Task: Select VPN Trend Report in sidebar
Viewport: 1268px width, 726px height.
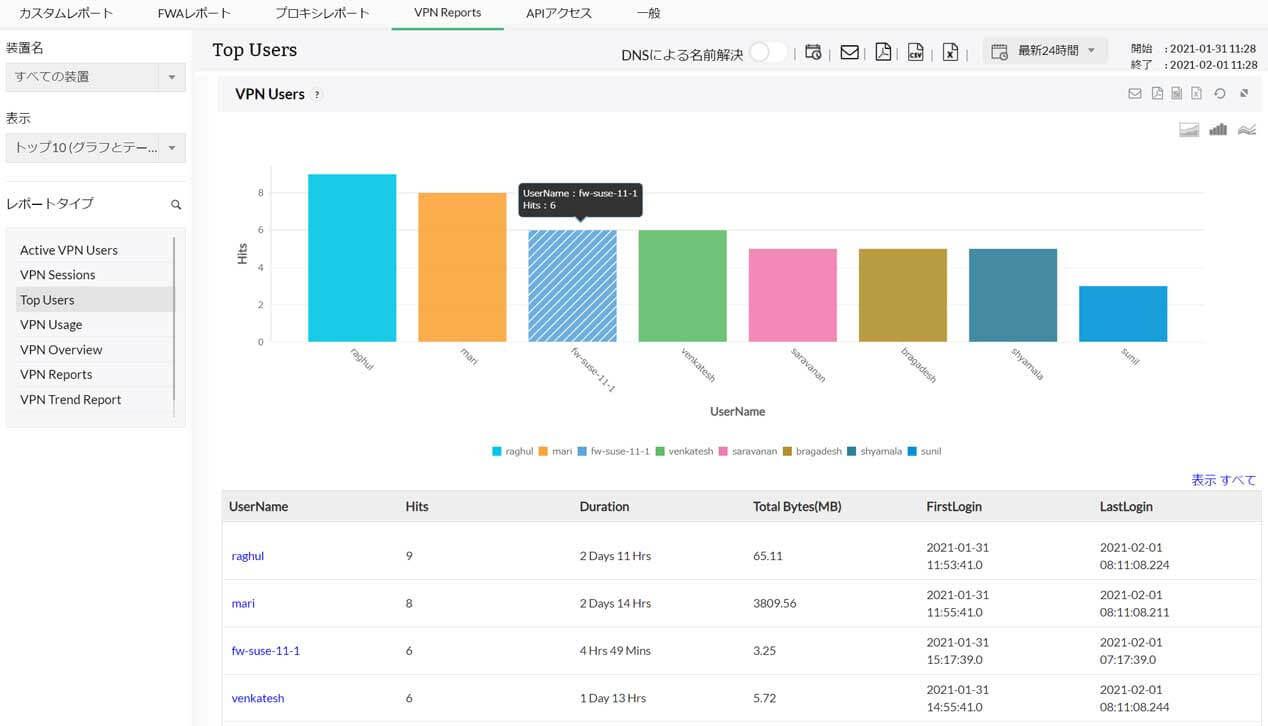Action: (70, 400)
